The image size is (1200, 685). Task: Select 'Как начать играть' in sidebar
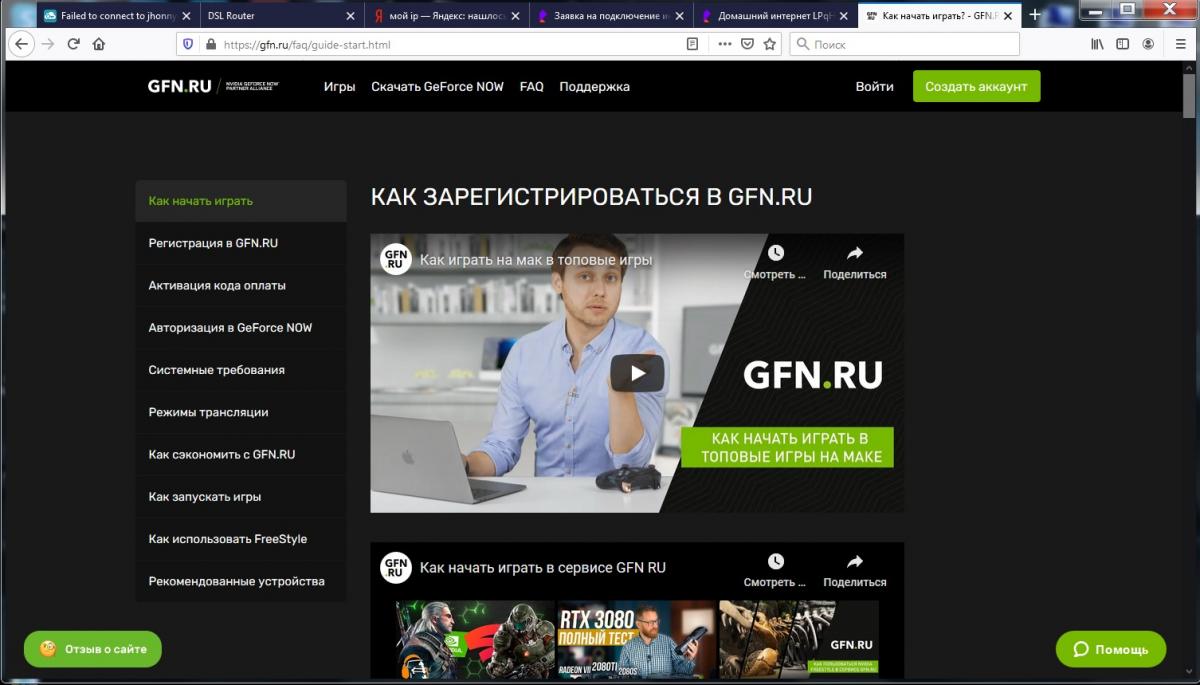click(241, 201)
